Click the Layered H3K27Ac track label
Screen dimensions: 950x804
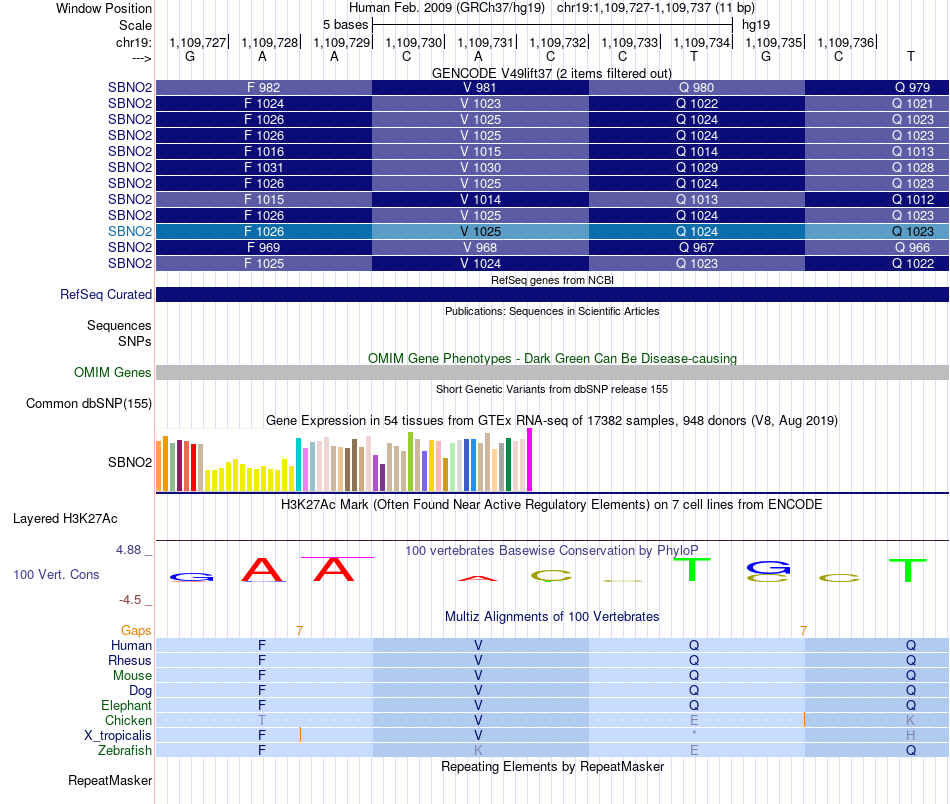pyautogui.click(x=65, y=519)
